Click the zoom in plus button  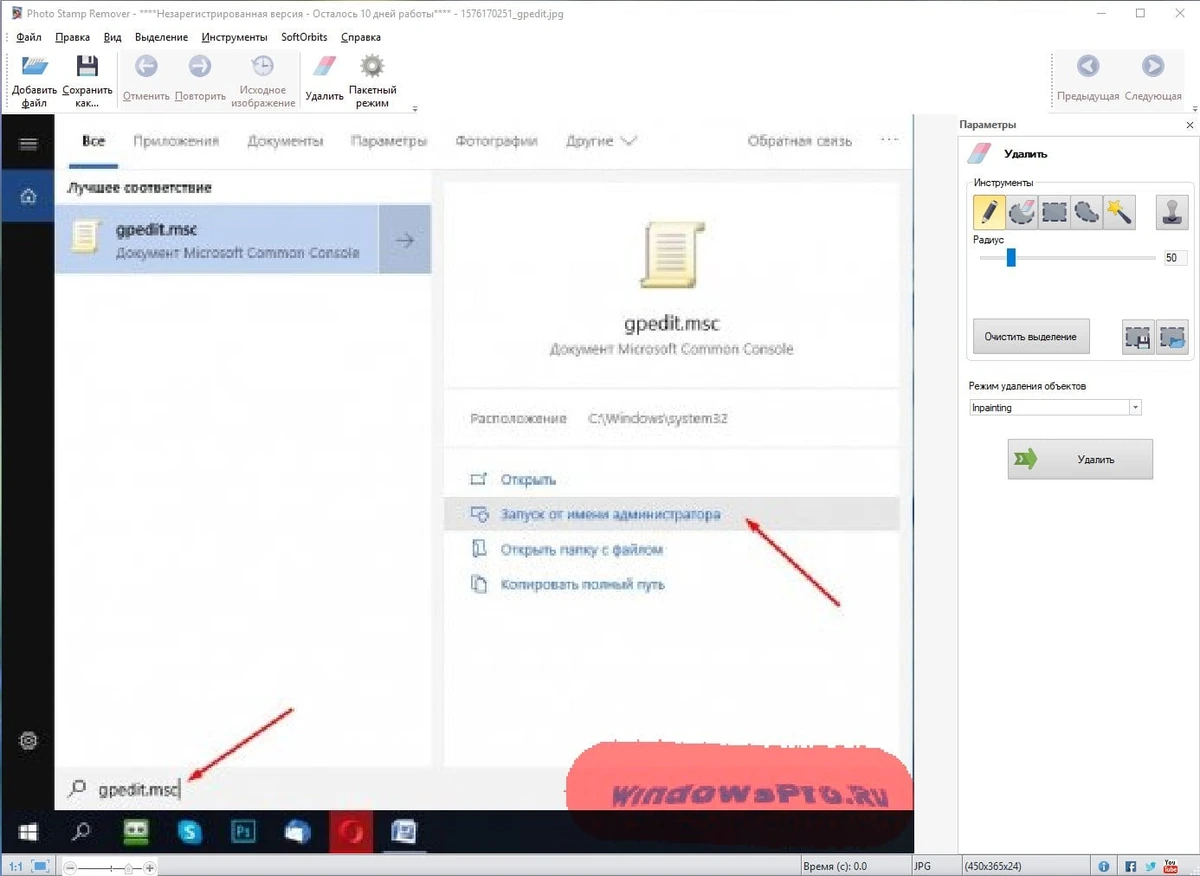click(x=149, y=868)
